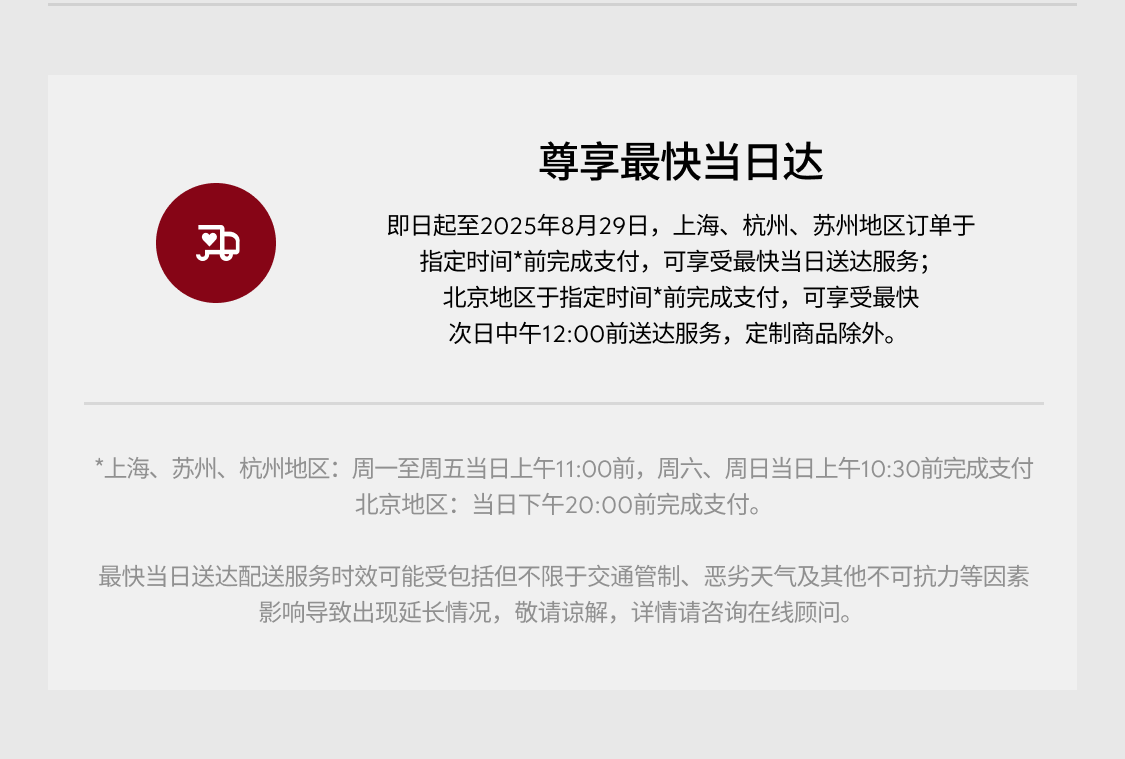Click the heart symbol on the truck icon
This screenshot has width=1125, height=759.
pos(210,238)
